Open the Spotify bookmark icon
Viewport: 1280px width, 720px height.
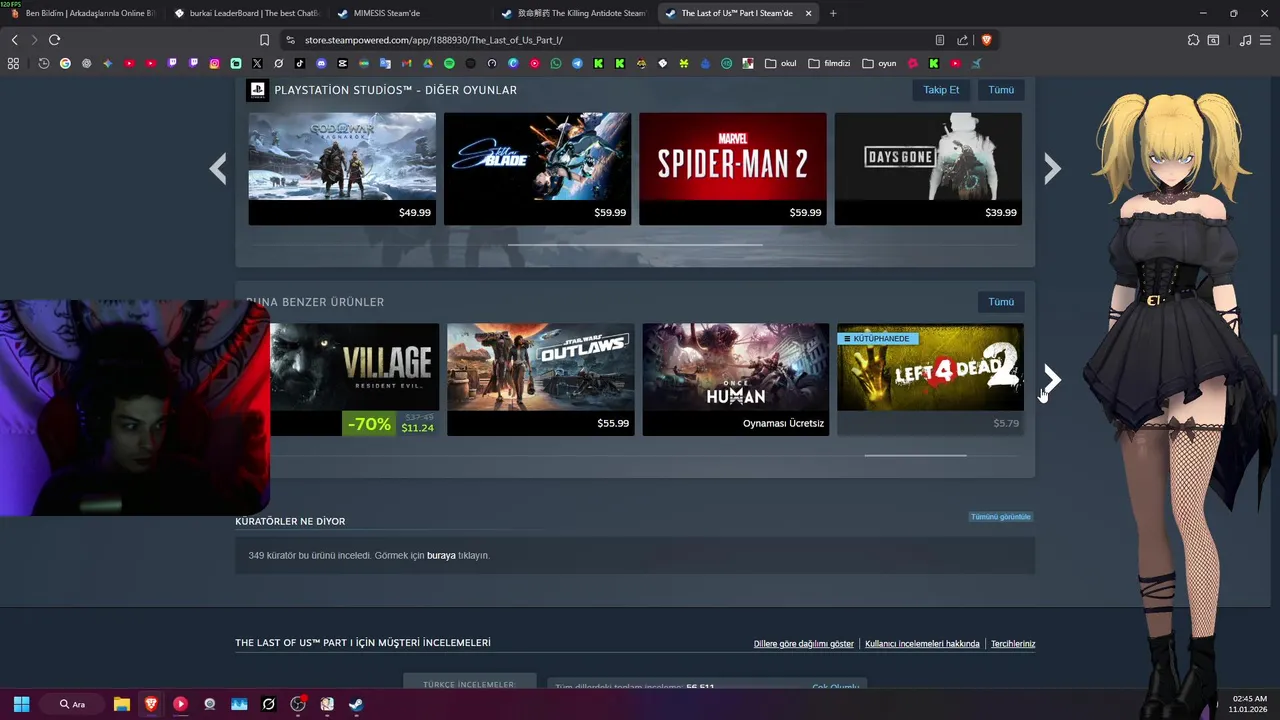[x=449, y=63]
